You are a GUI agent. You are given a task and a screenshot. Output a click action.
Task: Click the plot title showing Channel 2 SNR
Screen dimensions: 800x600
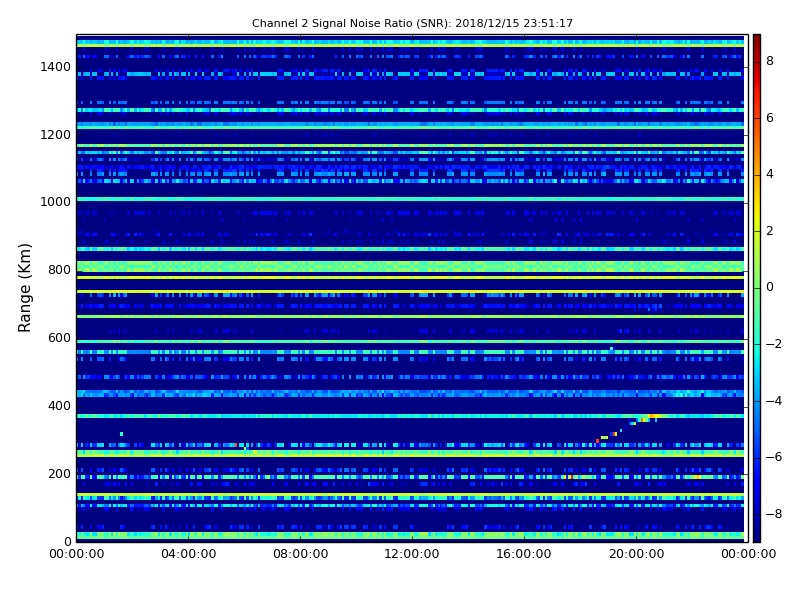tap(412, 23)
